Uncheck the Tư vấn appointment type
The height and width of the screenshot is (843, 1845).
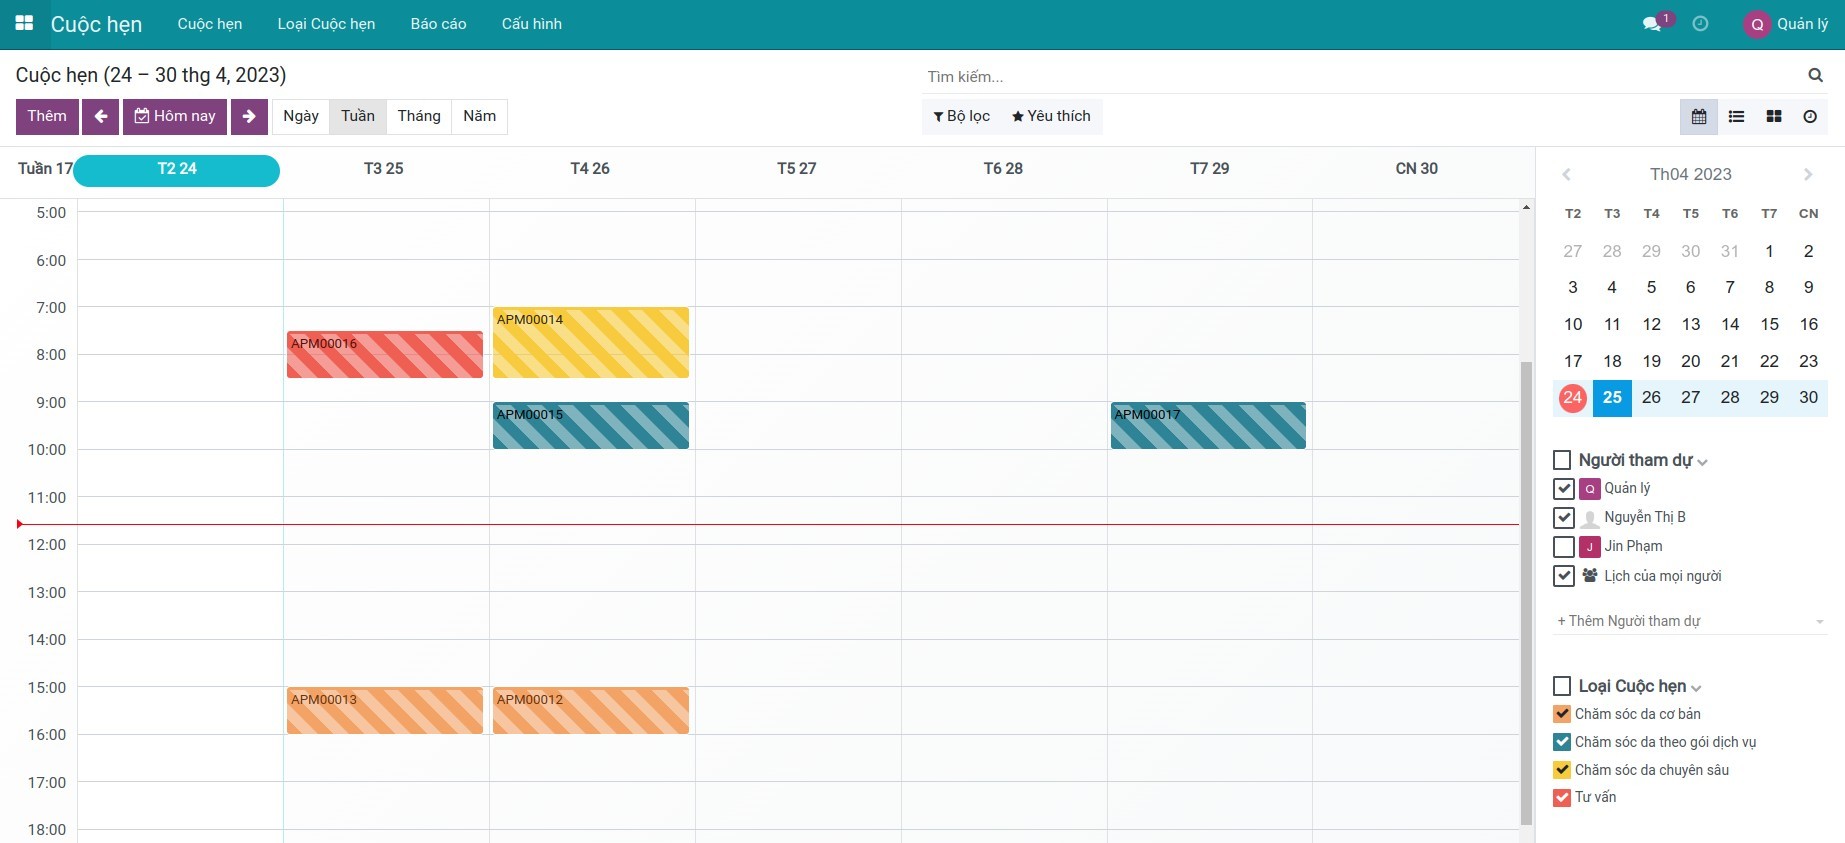1562,798
